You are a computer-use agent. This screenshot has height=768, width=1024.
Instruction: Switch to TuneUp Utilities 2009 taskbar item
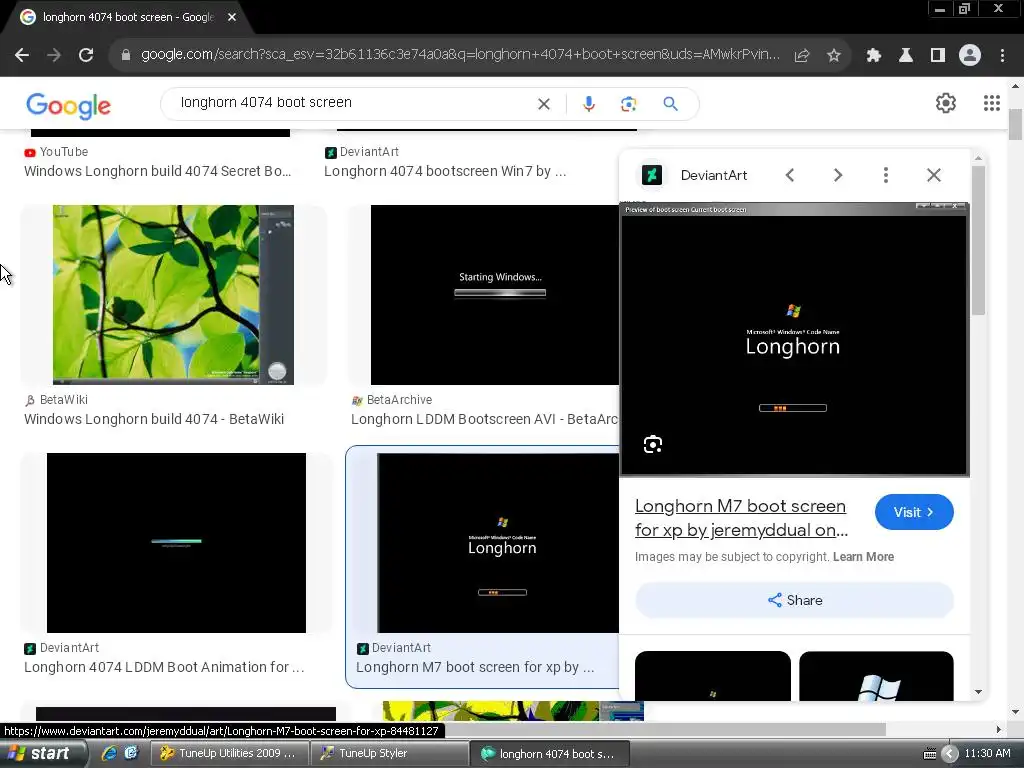[x=229, y=754]
